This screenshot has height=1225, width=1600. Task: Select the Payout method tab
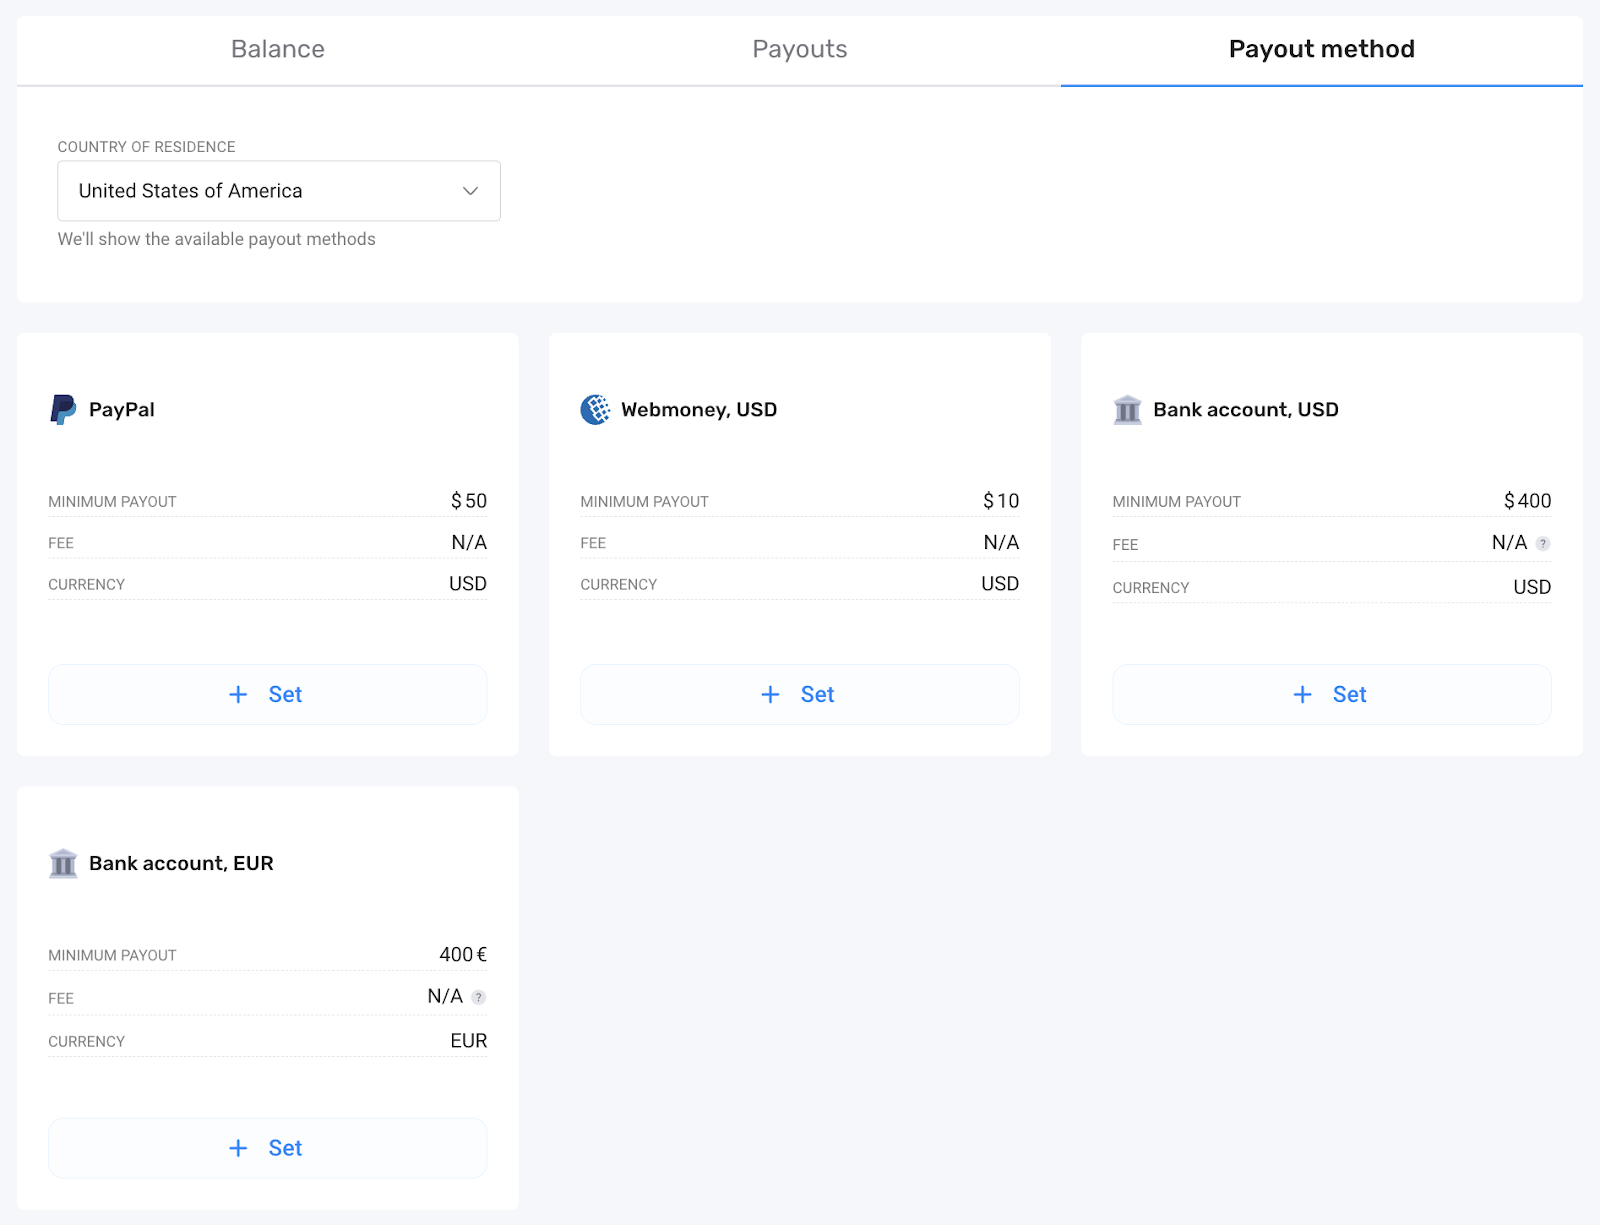pyautogui.click(x=1321, y=49)
